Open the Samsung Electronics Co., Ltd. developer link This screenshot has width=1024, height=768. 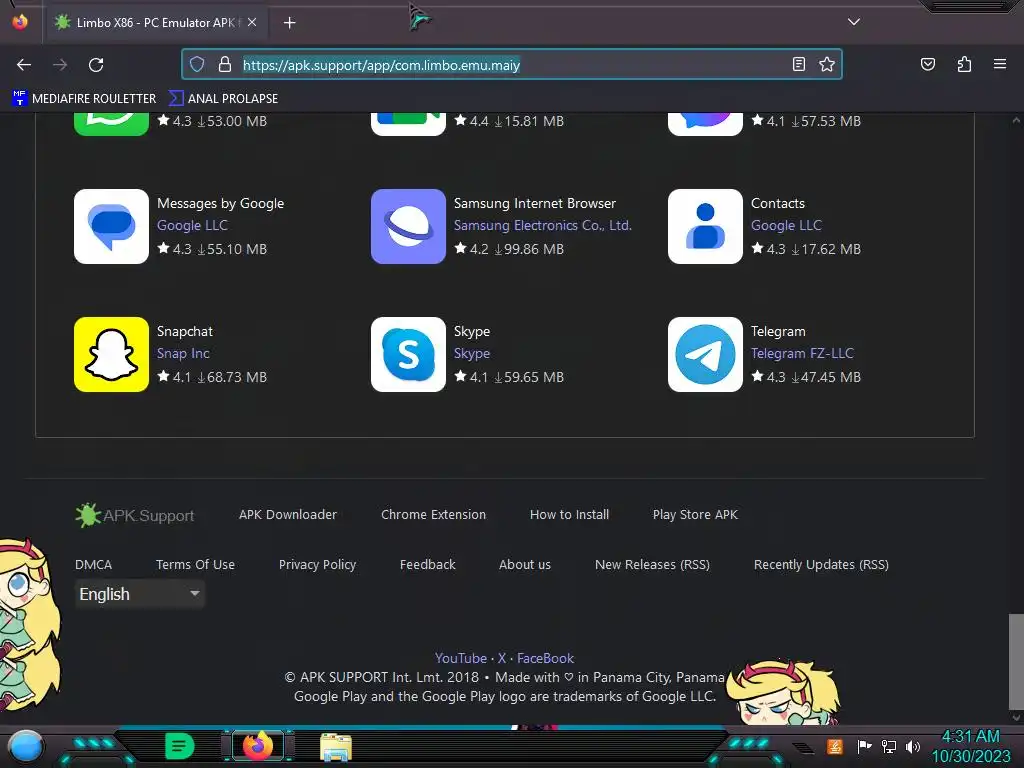[543, 225]
